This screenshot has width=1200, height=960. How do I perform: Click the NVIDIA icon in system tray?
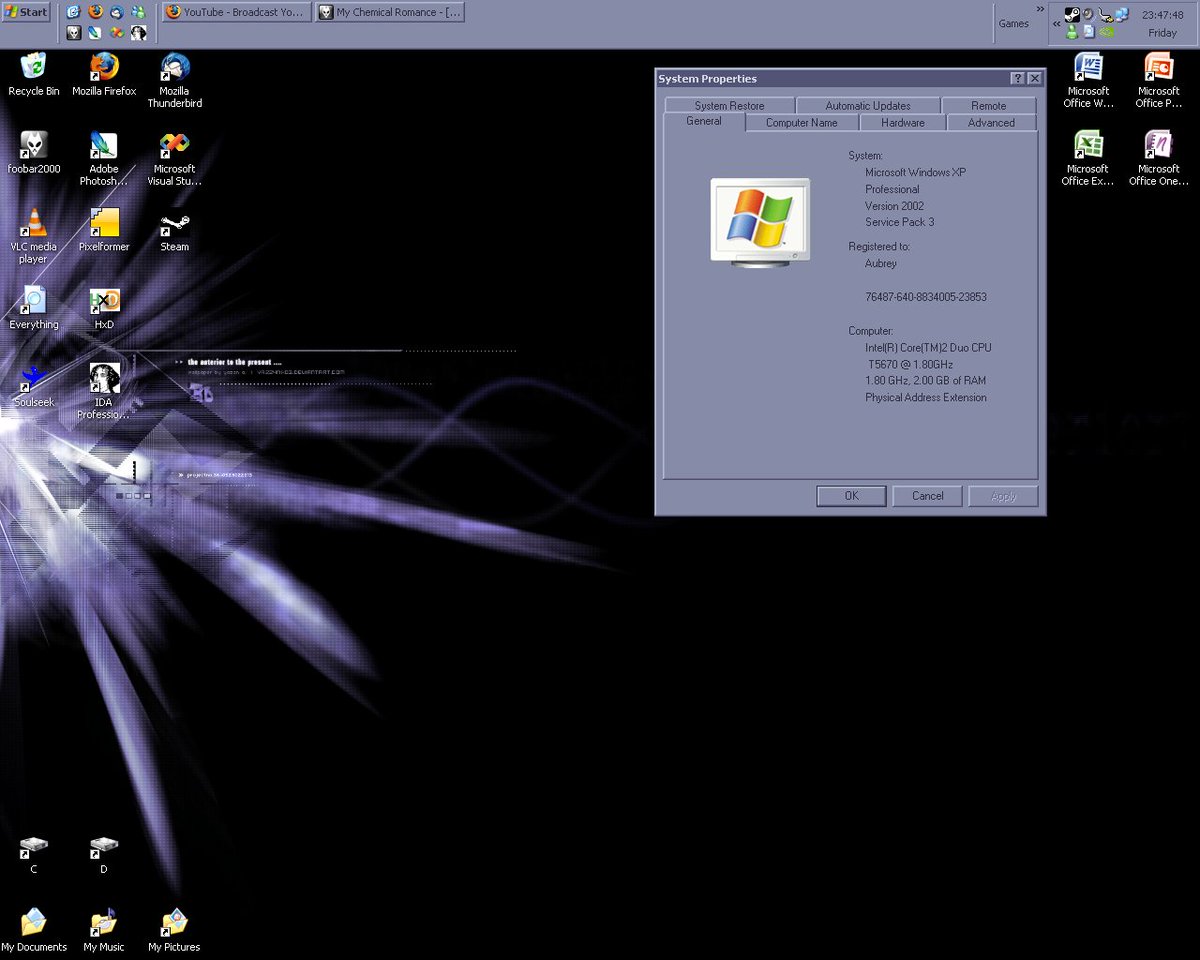(x=1107, y=32)
